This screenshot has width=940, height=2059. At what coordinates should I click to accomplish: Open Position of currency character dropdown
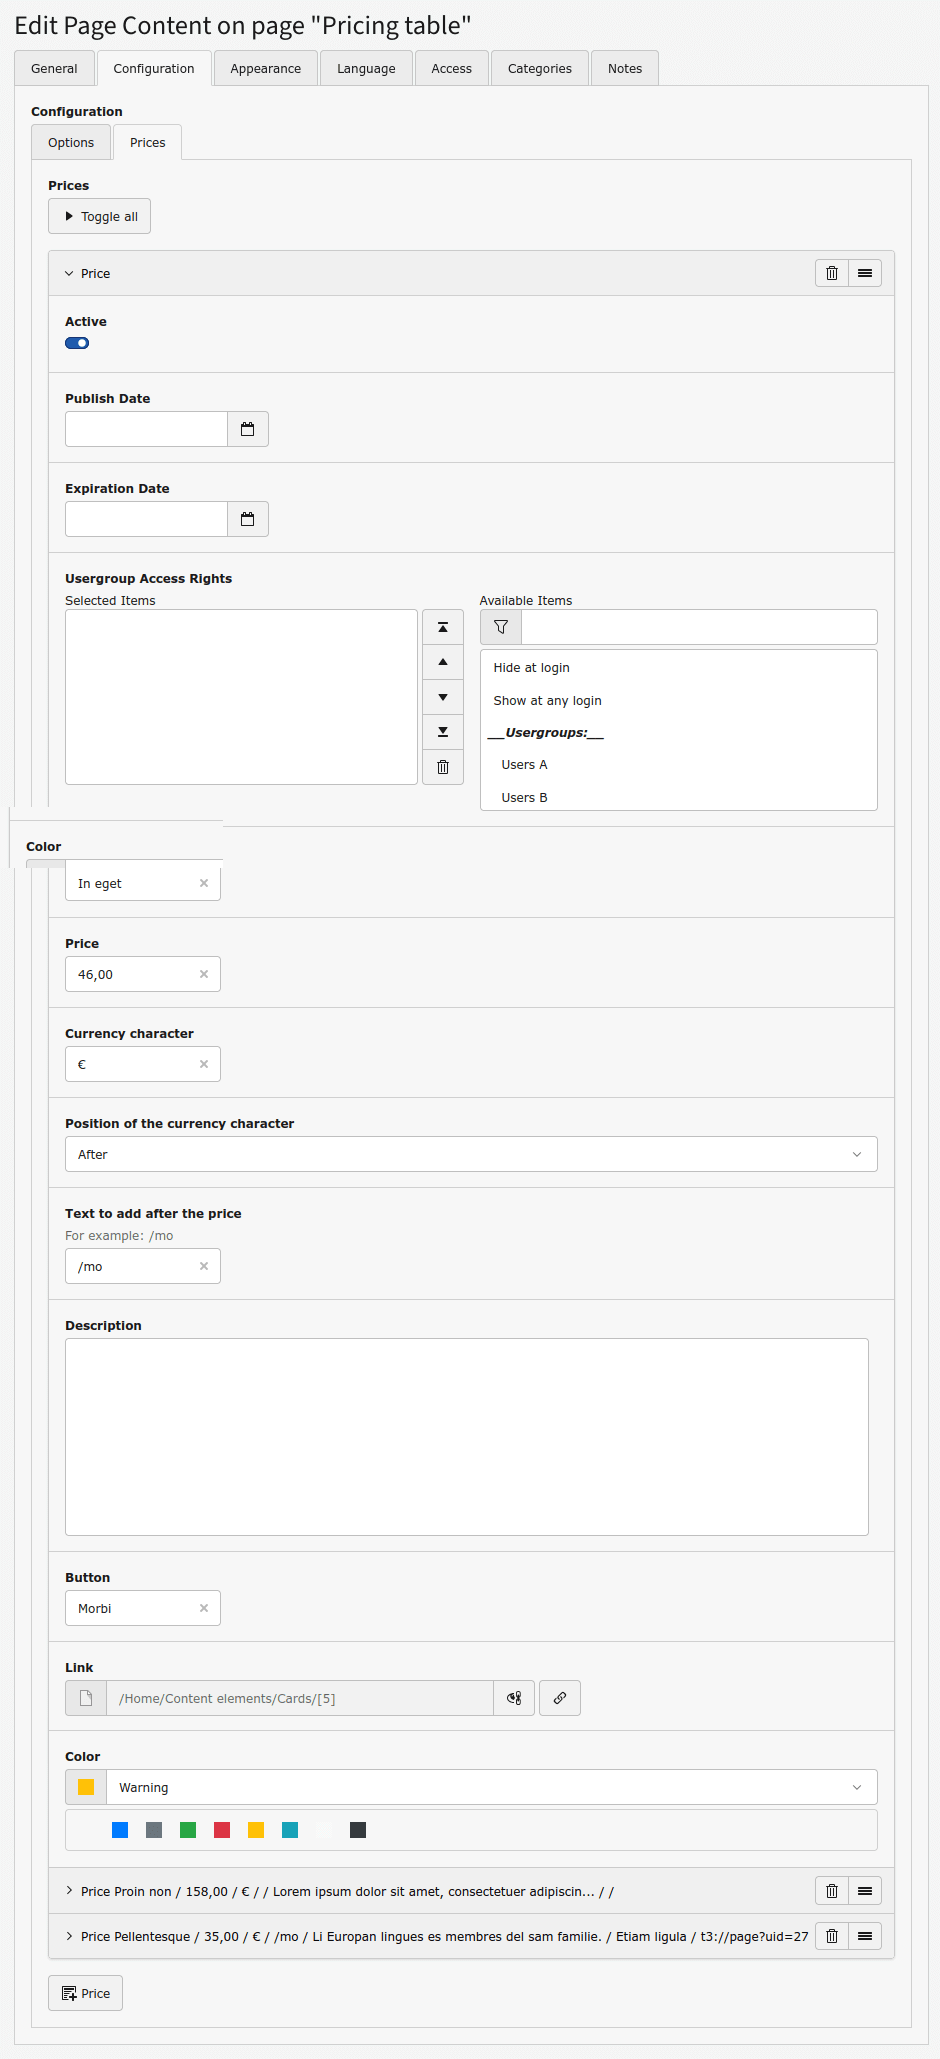coord(471,1154)
